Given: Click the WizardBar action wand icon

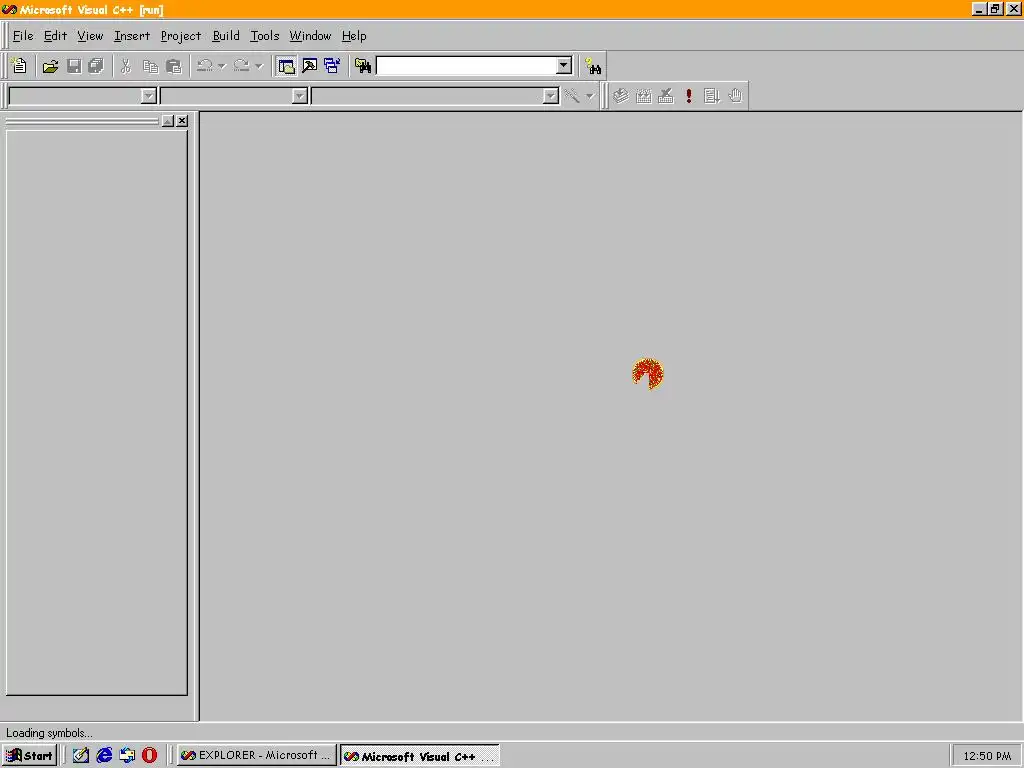Looking at the screenshot, I should point(572,96).
